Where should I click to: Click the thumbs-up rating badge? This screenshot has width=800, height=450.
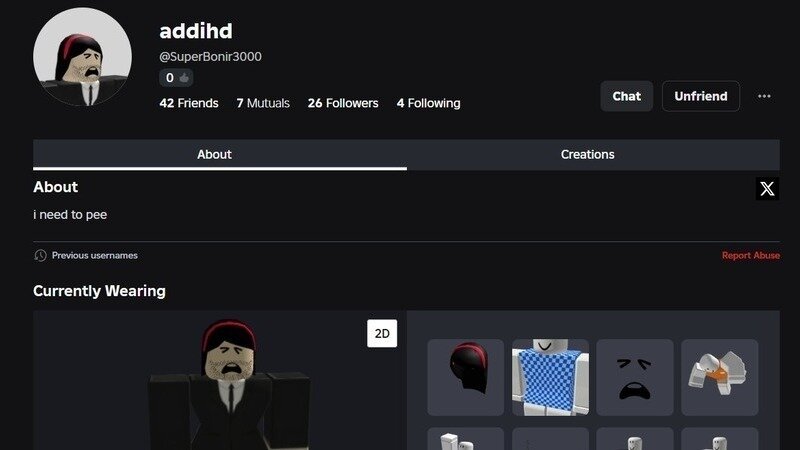(x=176, y=78)
